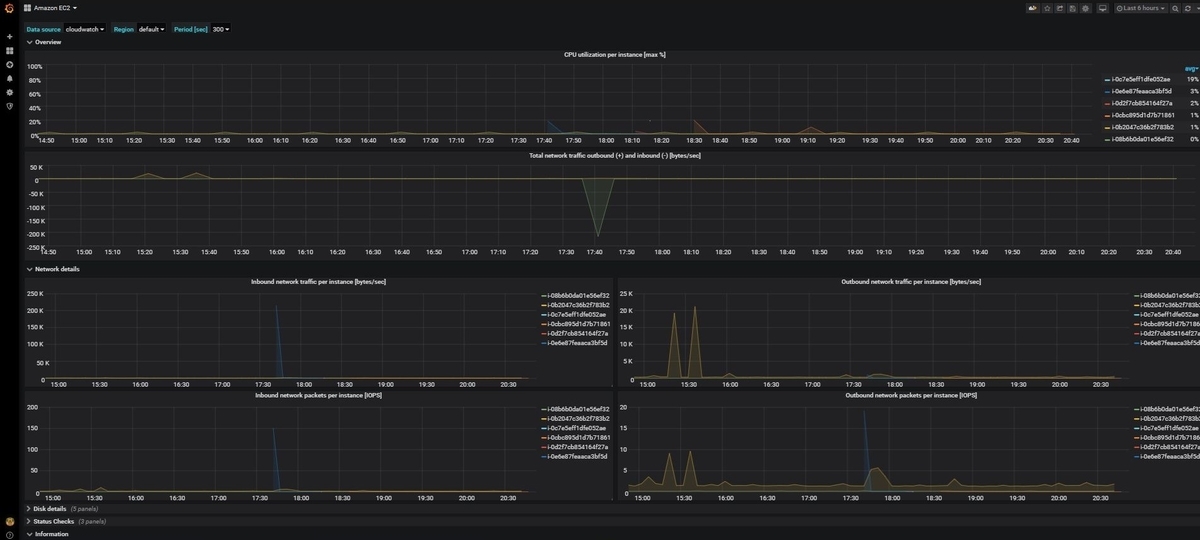Open the Last 6 hours time picker
Image resolution: width=1200 pixels, height=540 pixels.
click(x=1141, y=8)
